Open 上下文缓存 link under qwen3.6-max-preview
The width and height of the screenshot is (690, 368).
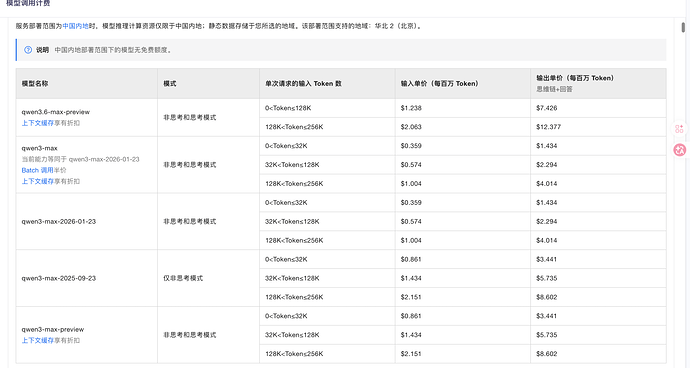coord(38,123)
